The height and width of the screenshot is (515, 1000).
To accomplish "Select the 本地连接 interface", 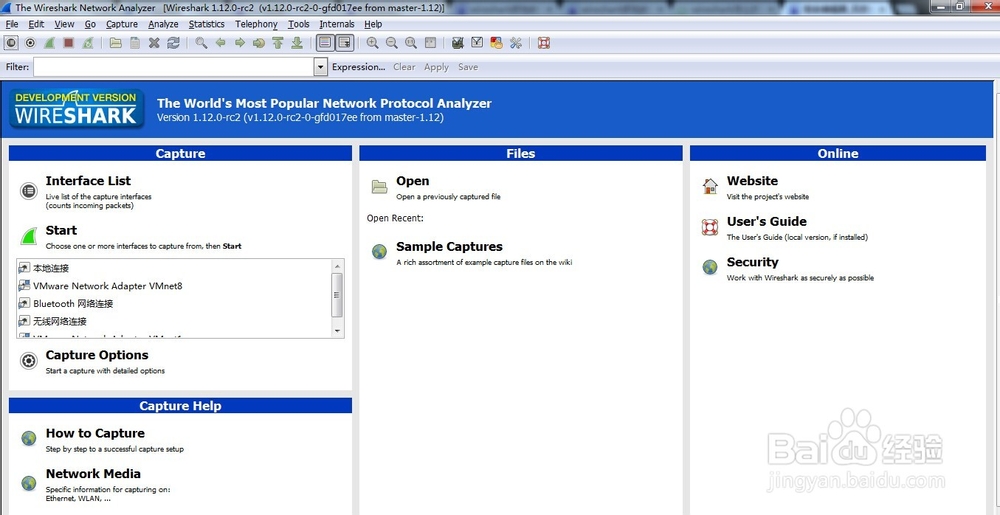I will click(51, 268).
